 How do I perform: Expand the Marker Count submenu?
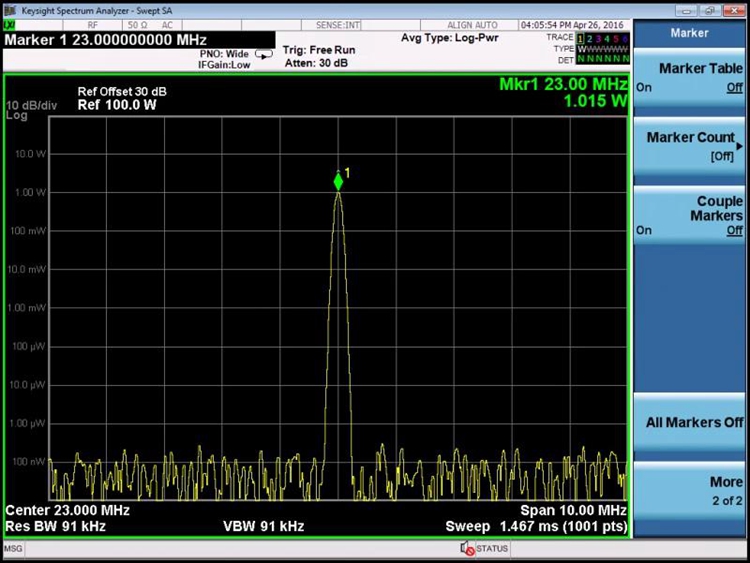[689, 146]
